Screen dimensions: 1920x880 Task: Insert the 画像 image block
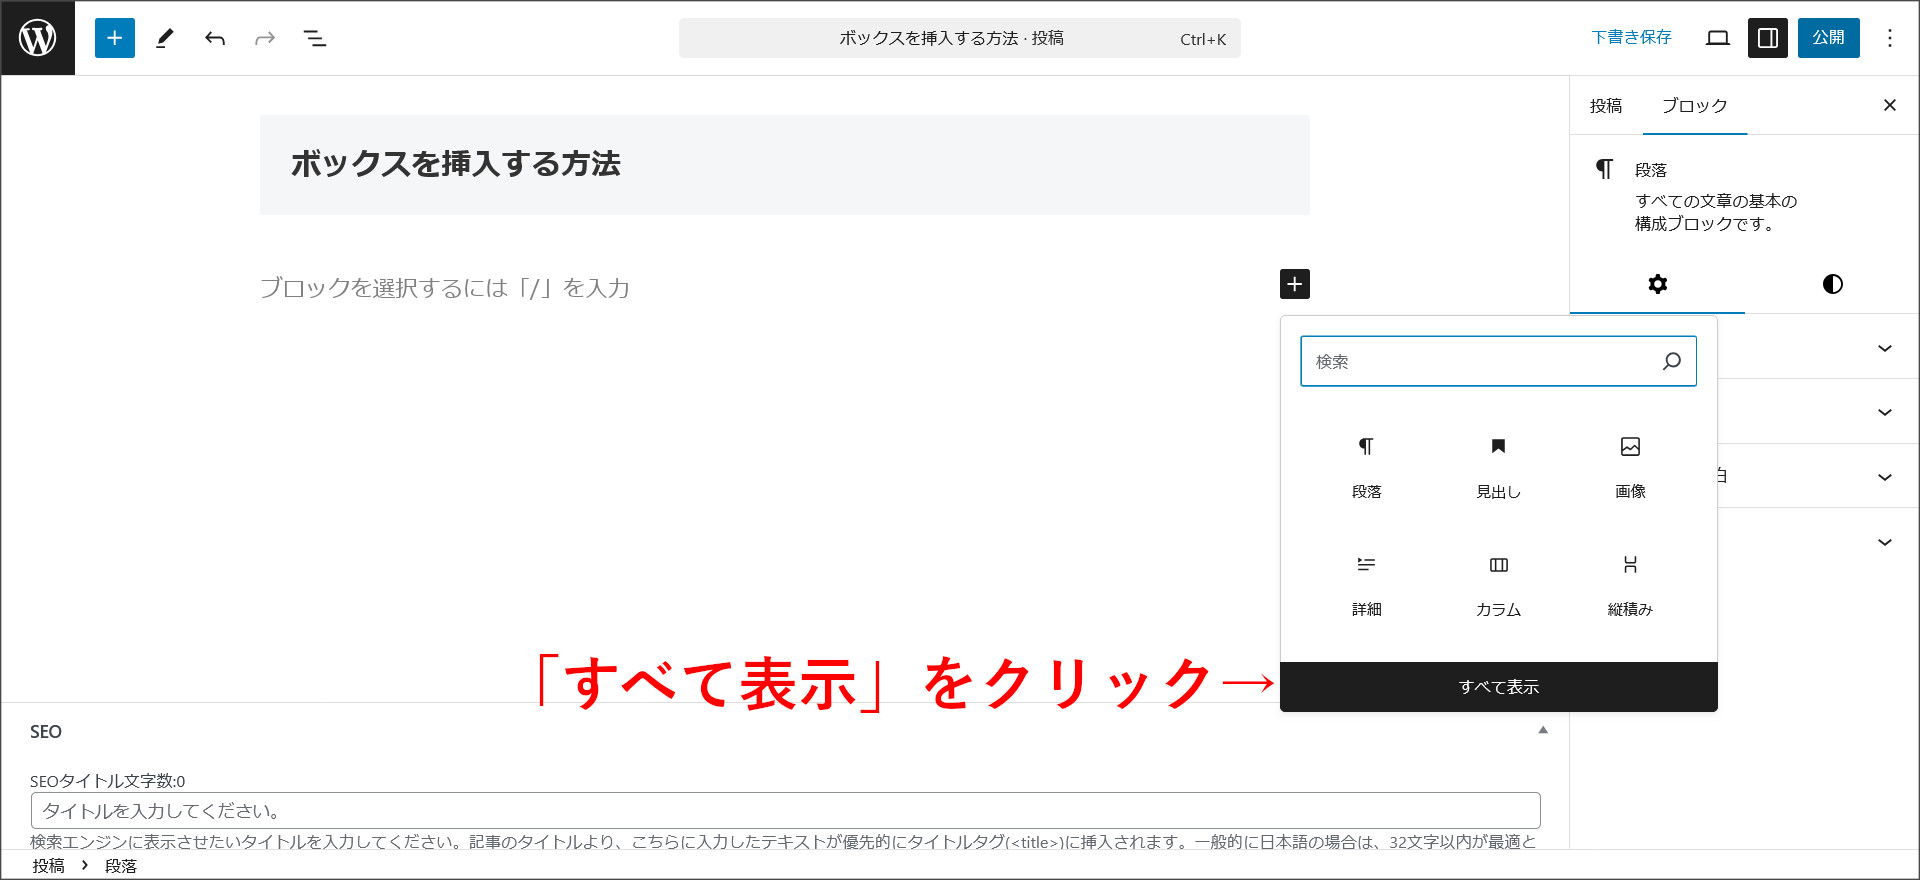[1630, 466]
